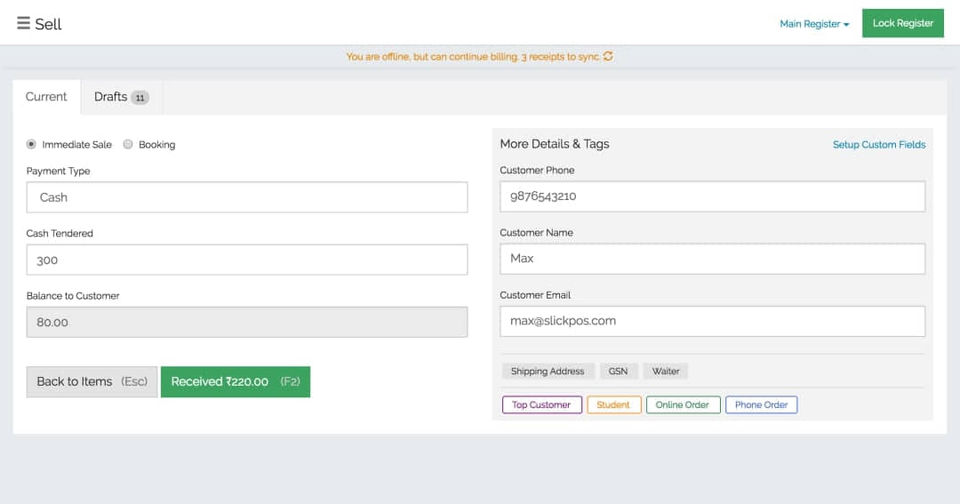Click the Received ₹220.00 button

click(235, 381)
